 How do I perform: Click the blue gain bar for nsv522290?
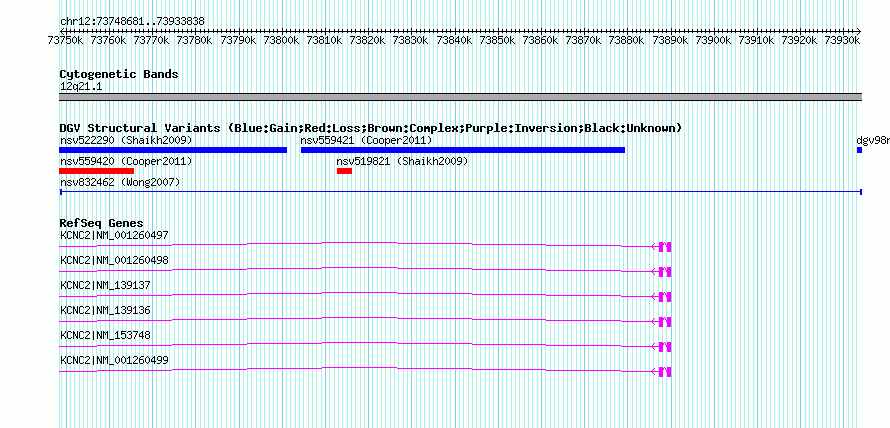173,150
